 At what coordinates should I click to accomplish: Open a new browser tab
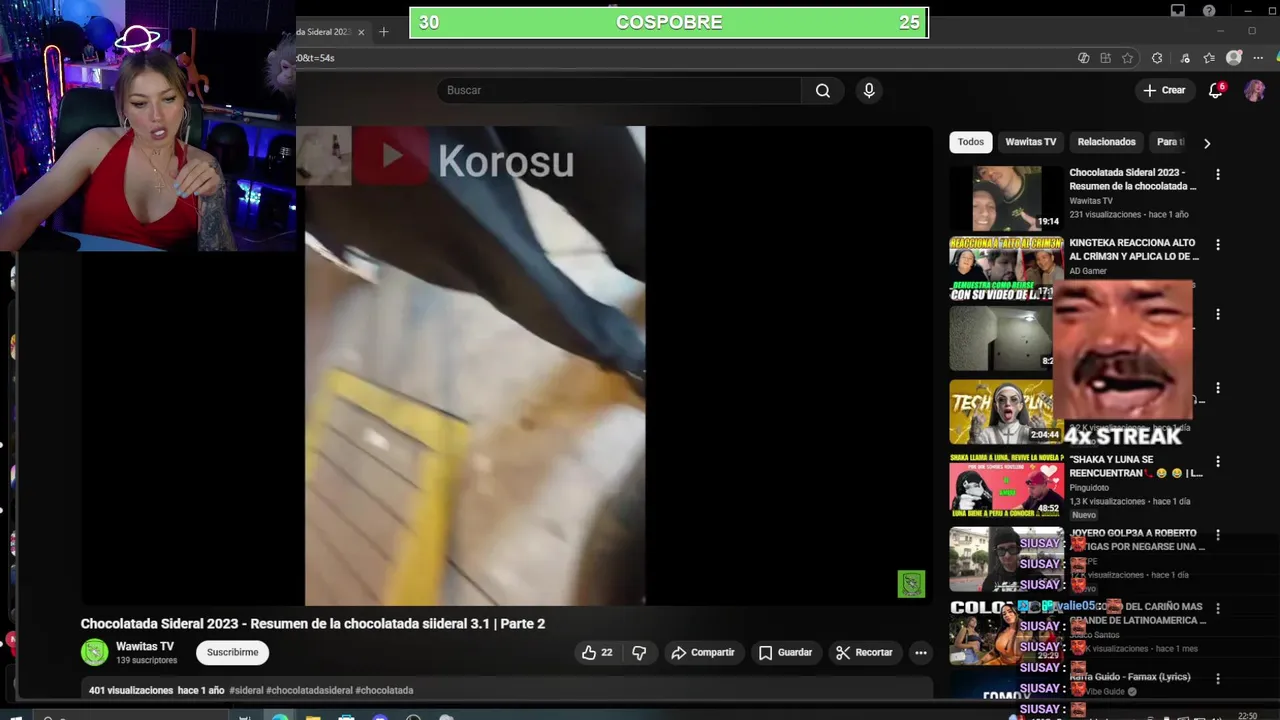tap(383, 32)
